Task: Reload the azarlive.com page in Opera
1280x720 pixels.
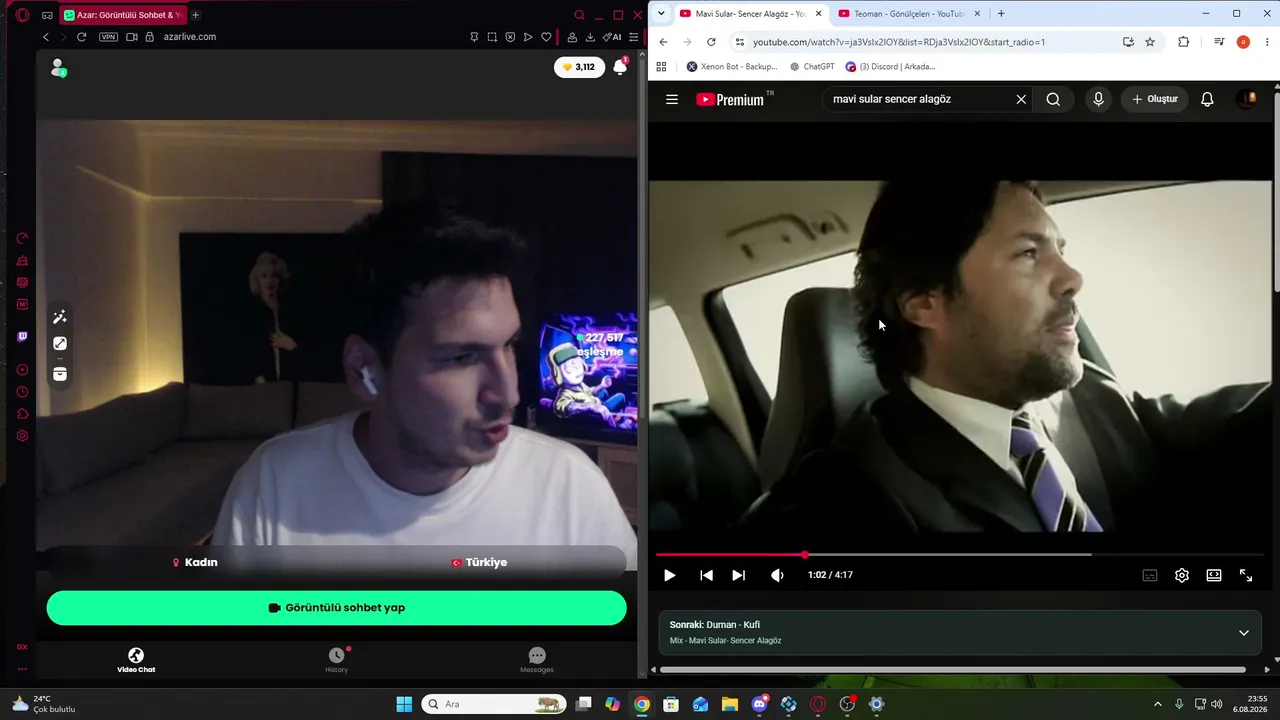Action: (x=81, y=37)
